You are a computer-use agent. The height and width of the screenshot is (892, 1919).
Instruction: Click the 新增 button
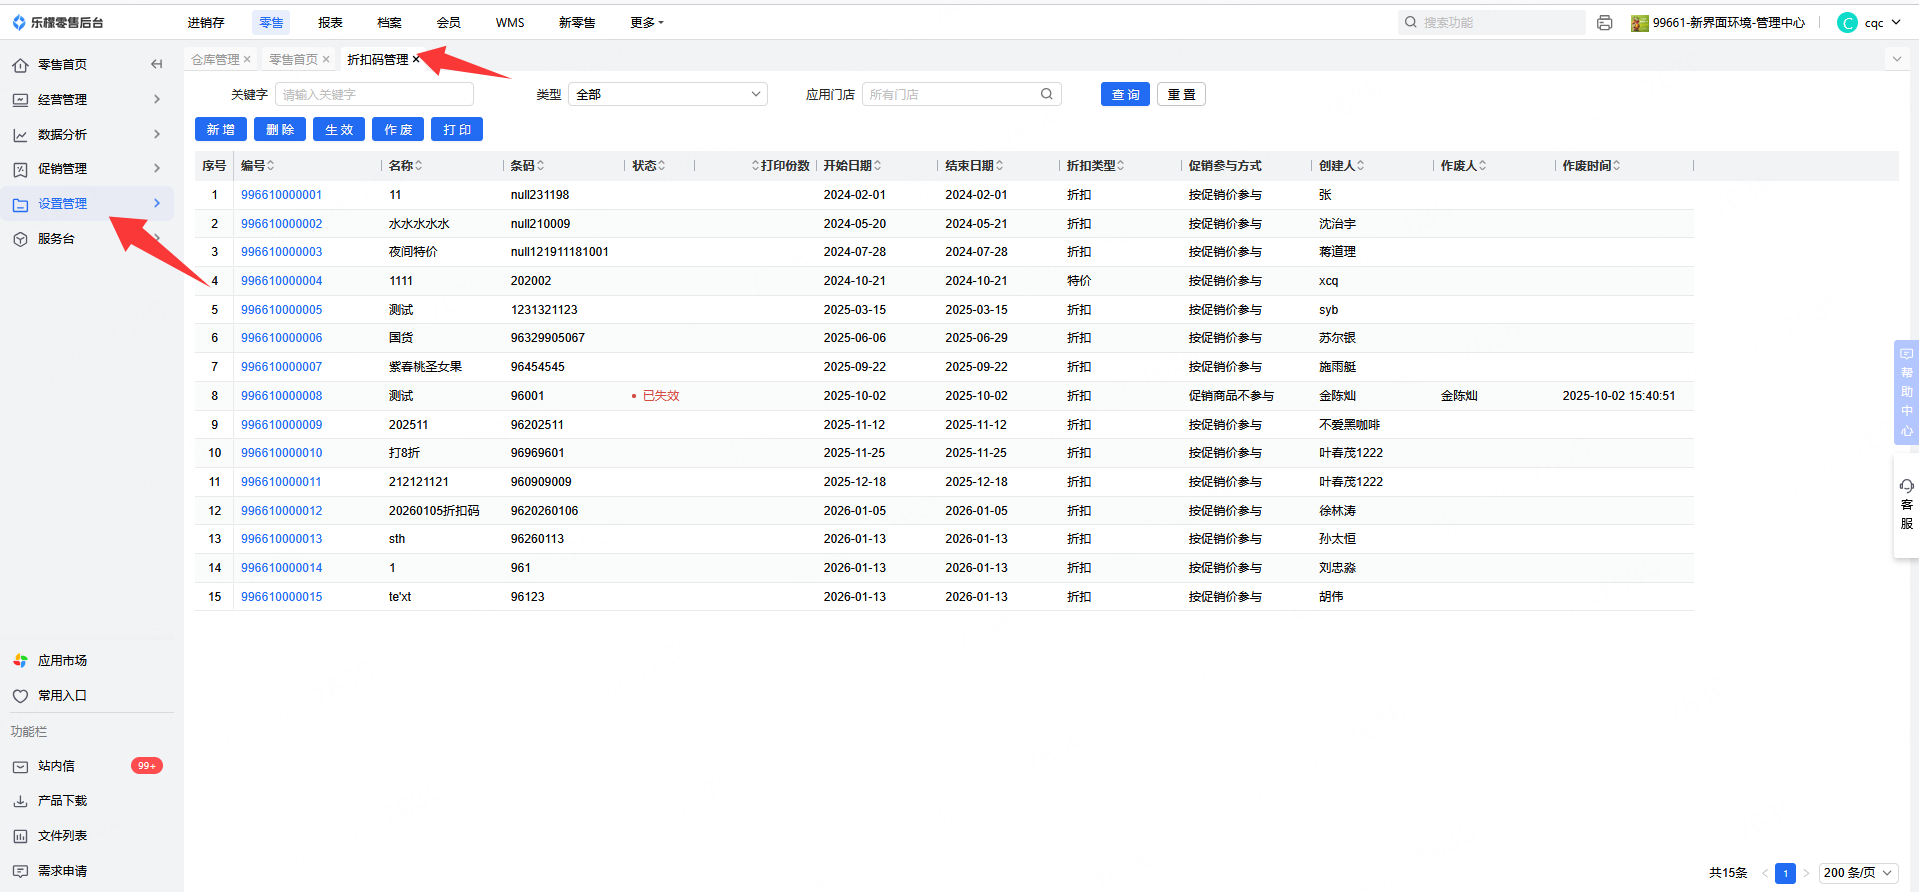[220, 129]
